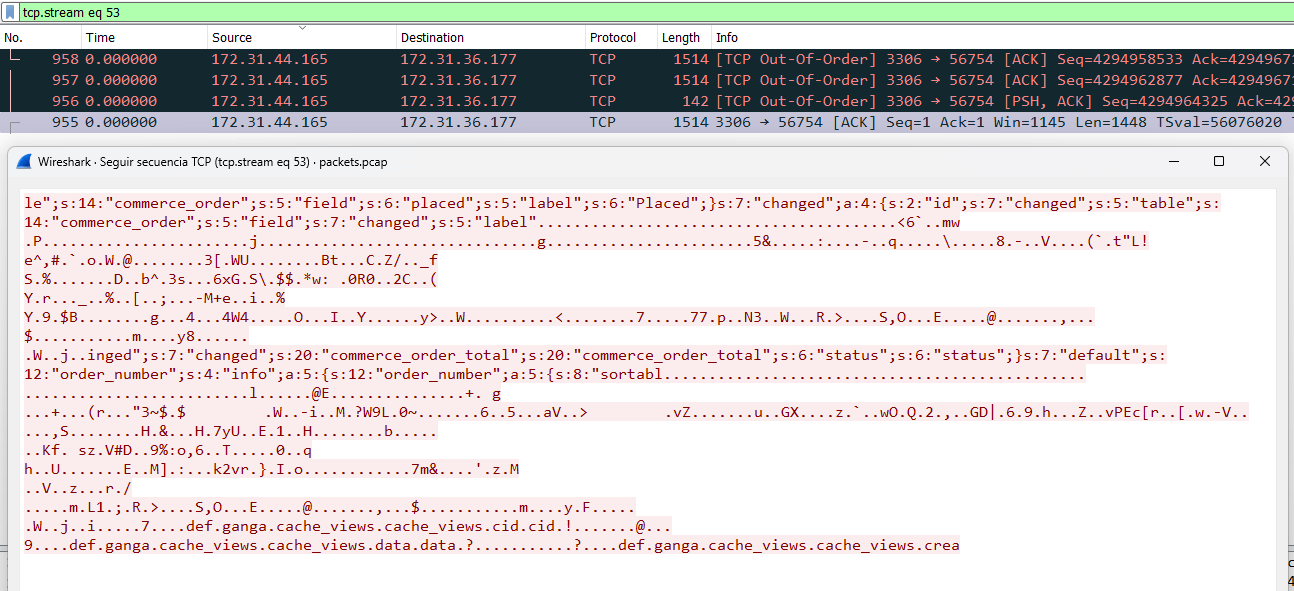
Task: Sort by Source column header
Action: pyautogui.click(x=301, y=38)
